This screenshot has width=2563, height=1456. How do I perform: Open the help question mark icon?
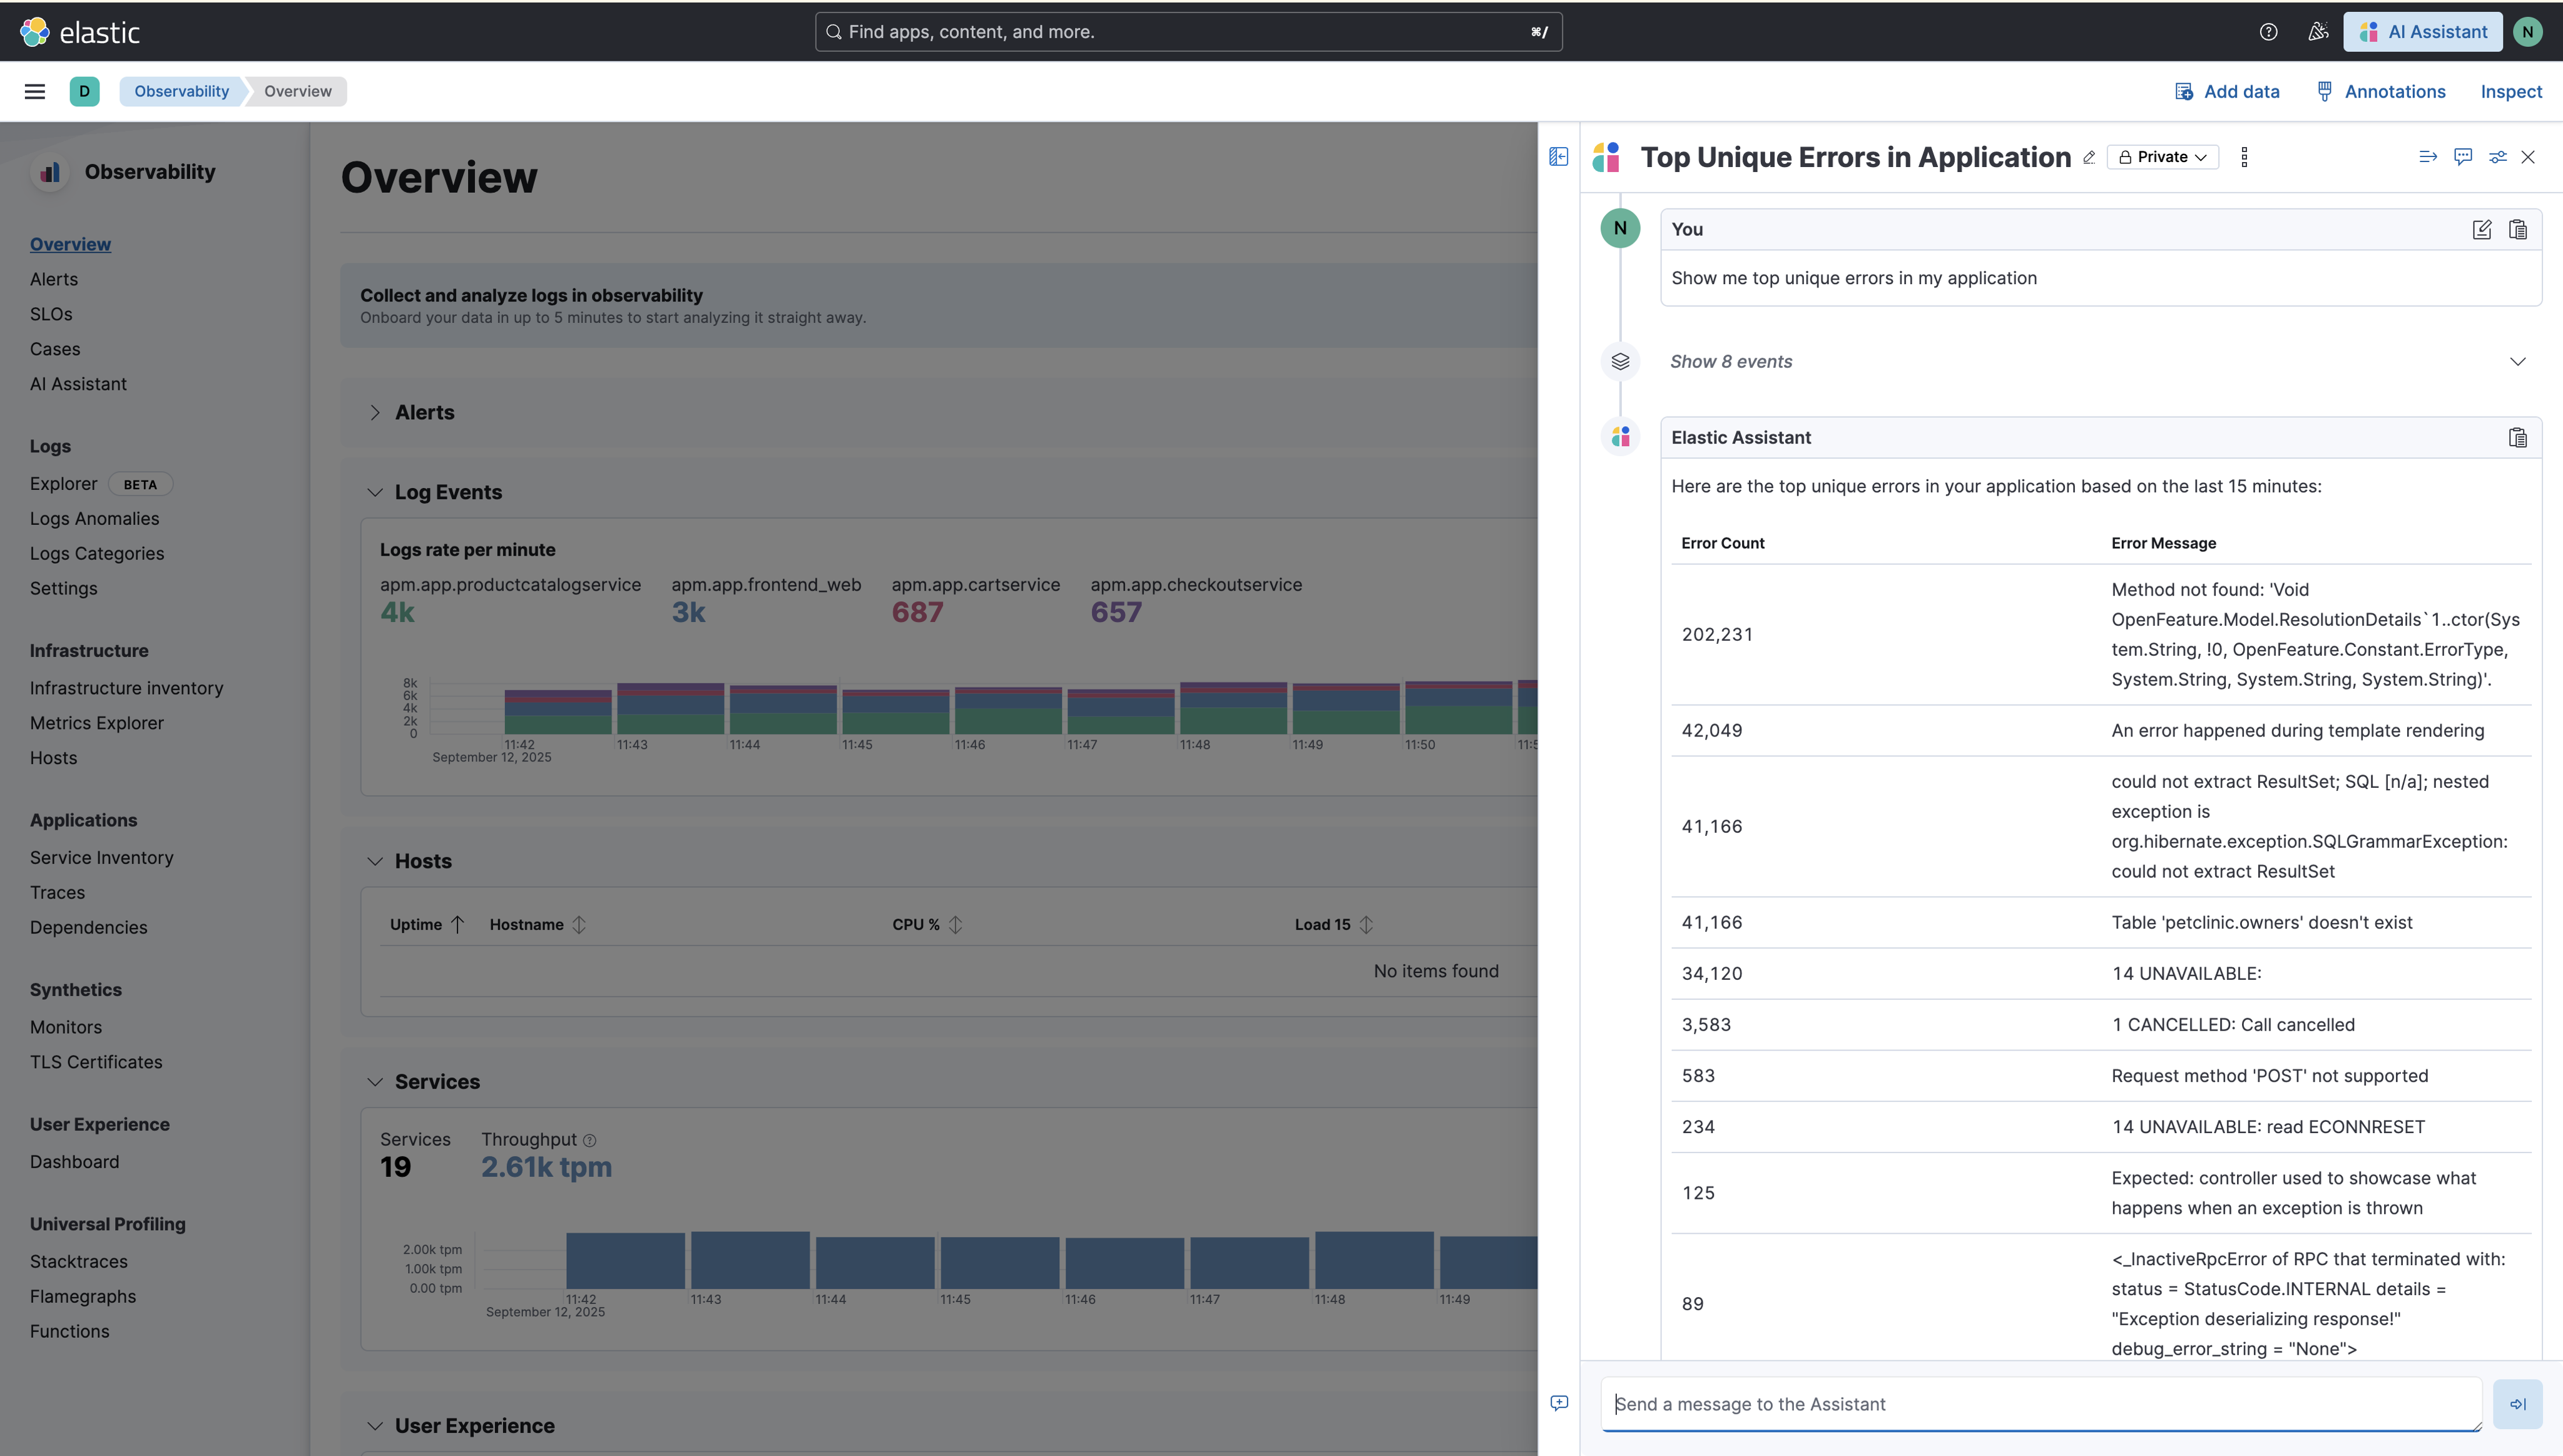[2267, 31]
